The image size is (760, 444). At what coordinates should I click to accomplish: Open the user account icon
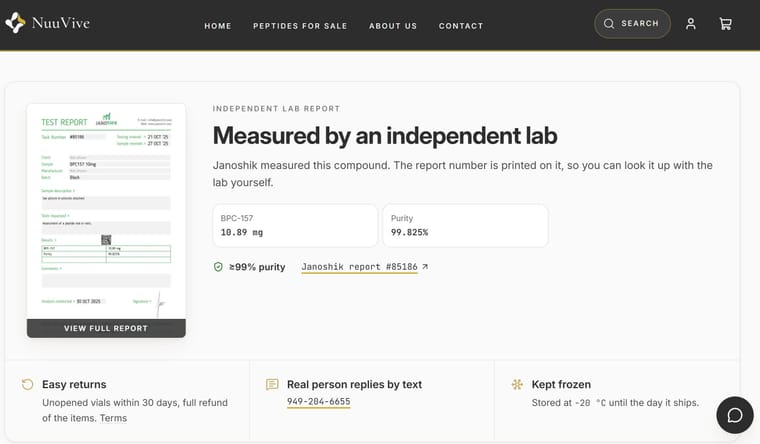[x=691, y=24]
